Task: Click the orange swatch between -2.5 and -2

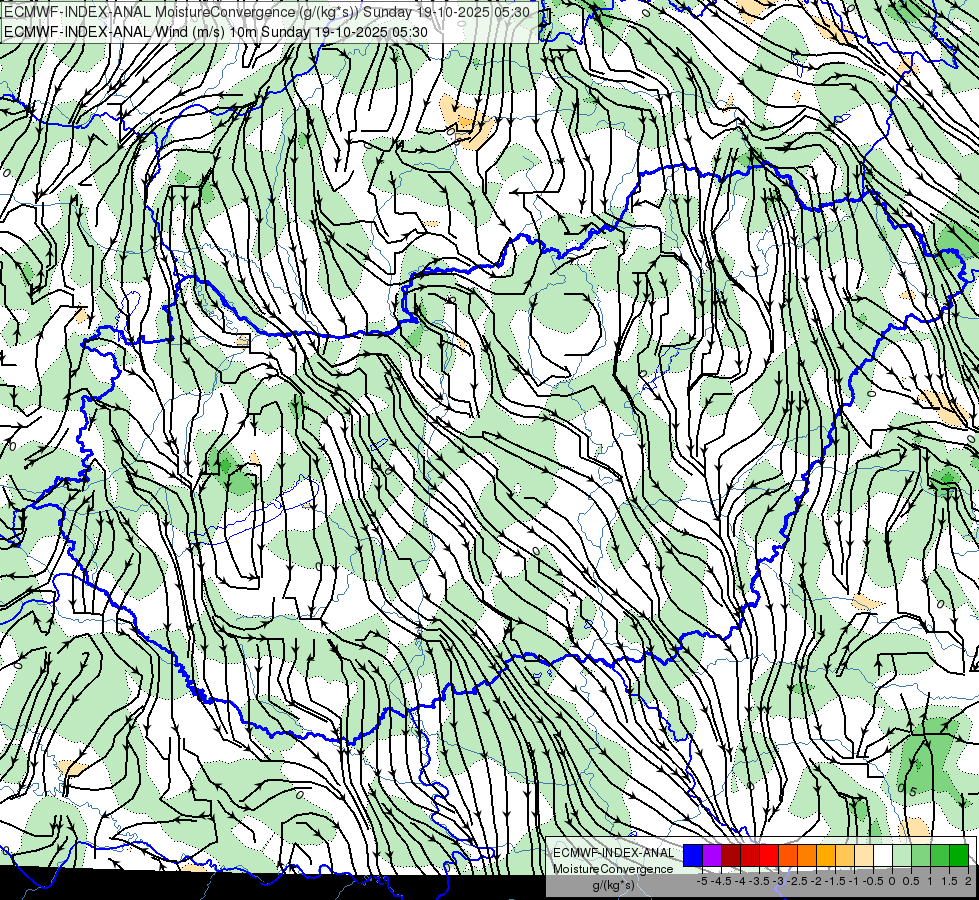Action: point(807,855)
